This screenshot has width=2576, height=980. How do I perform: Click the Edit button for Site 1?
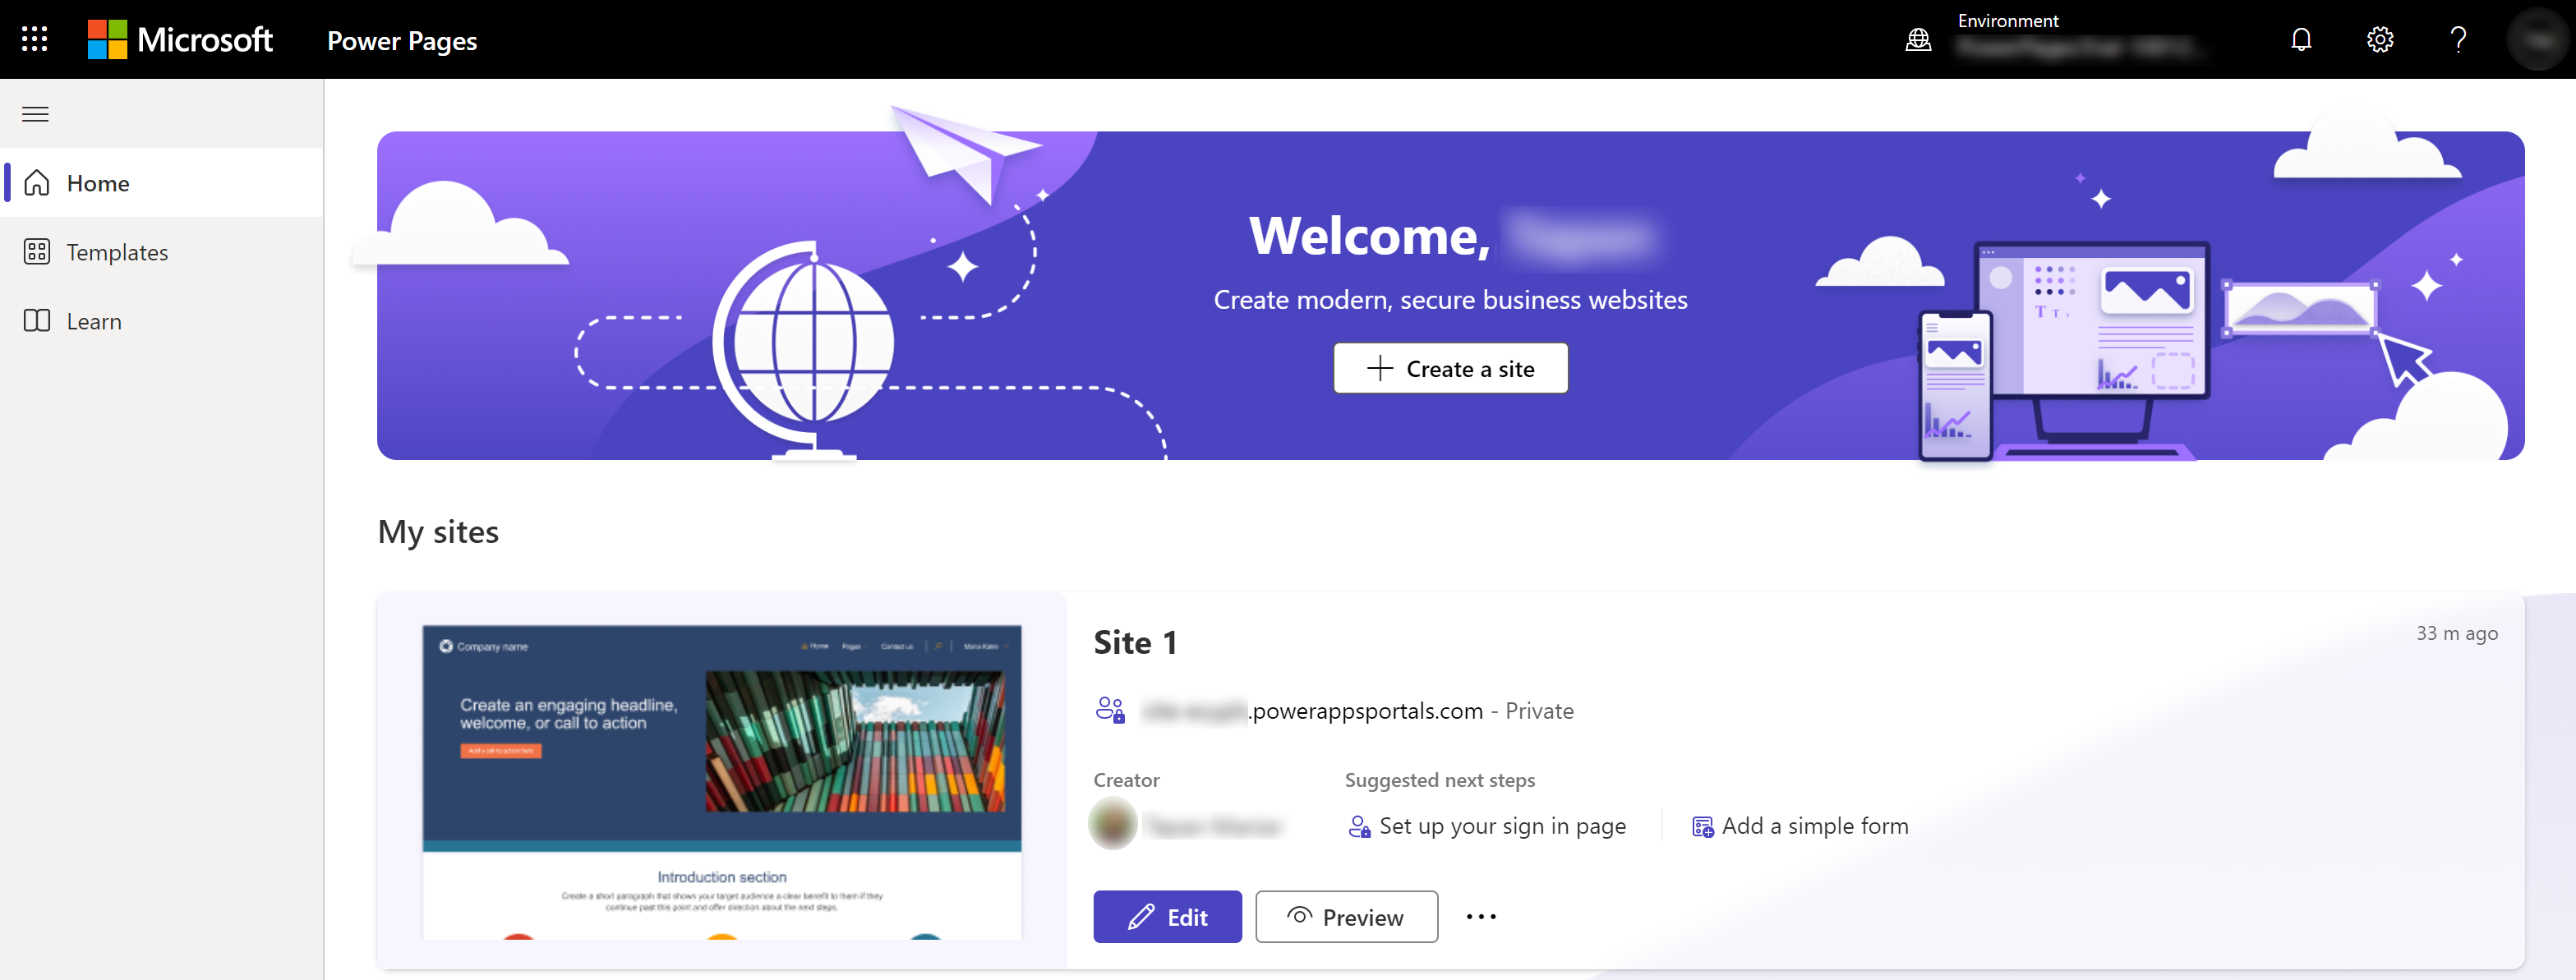(x=1168, y=916)
